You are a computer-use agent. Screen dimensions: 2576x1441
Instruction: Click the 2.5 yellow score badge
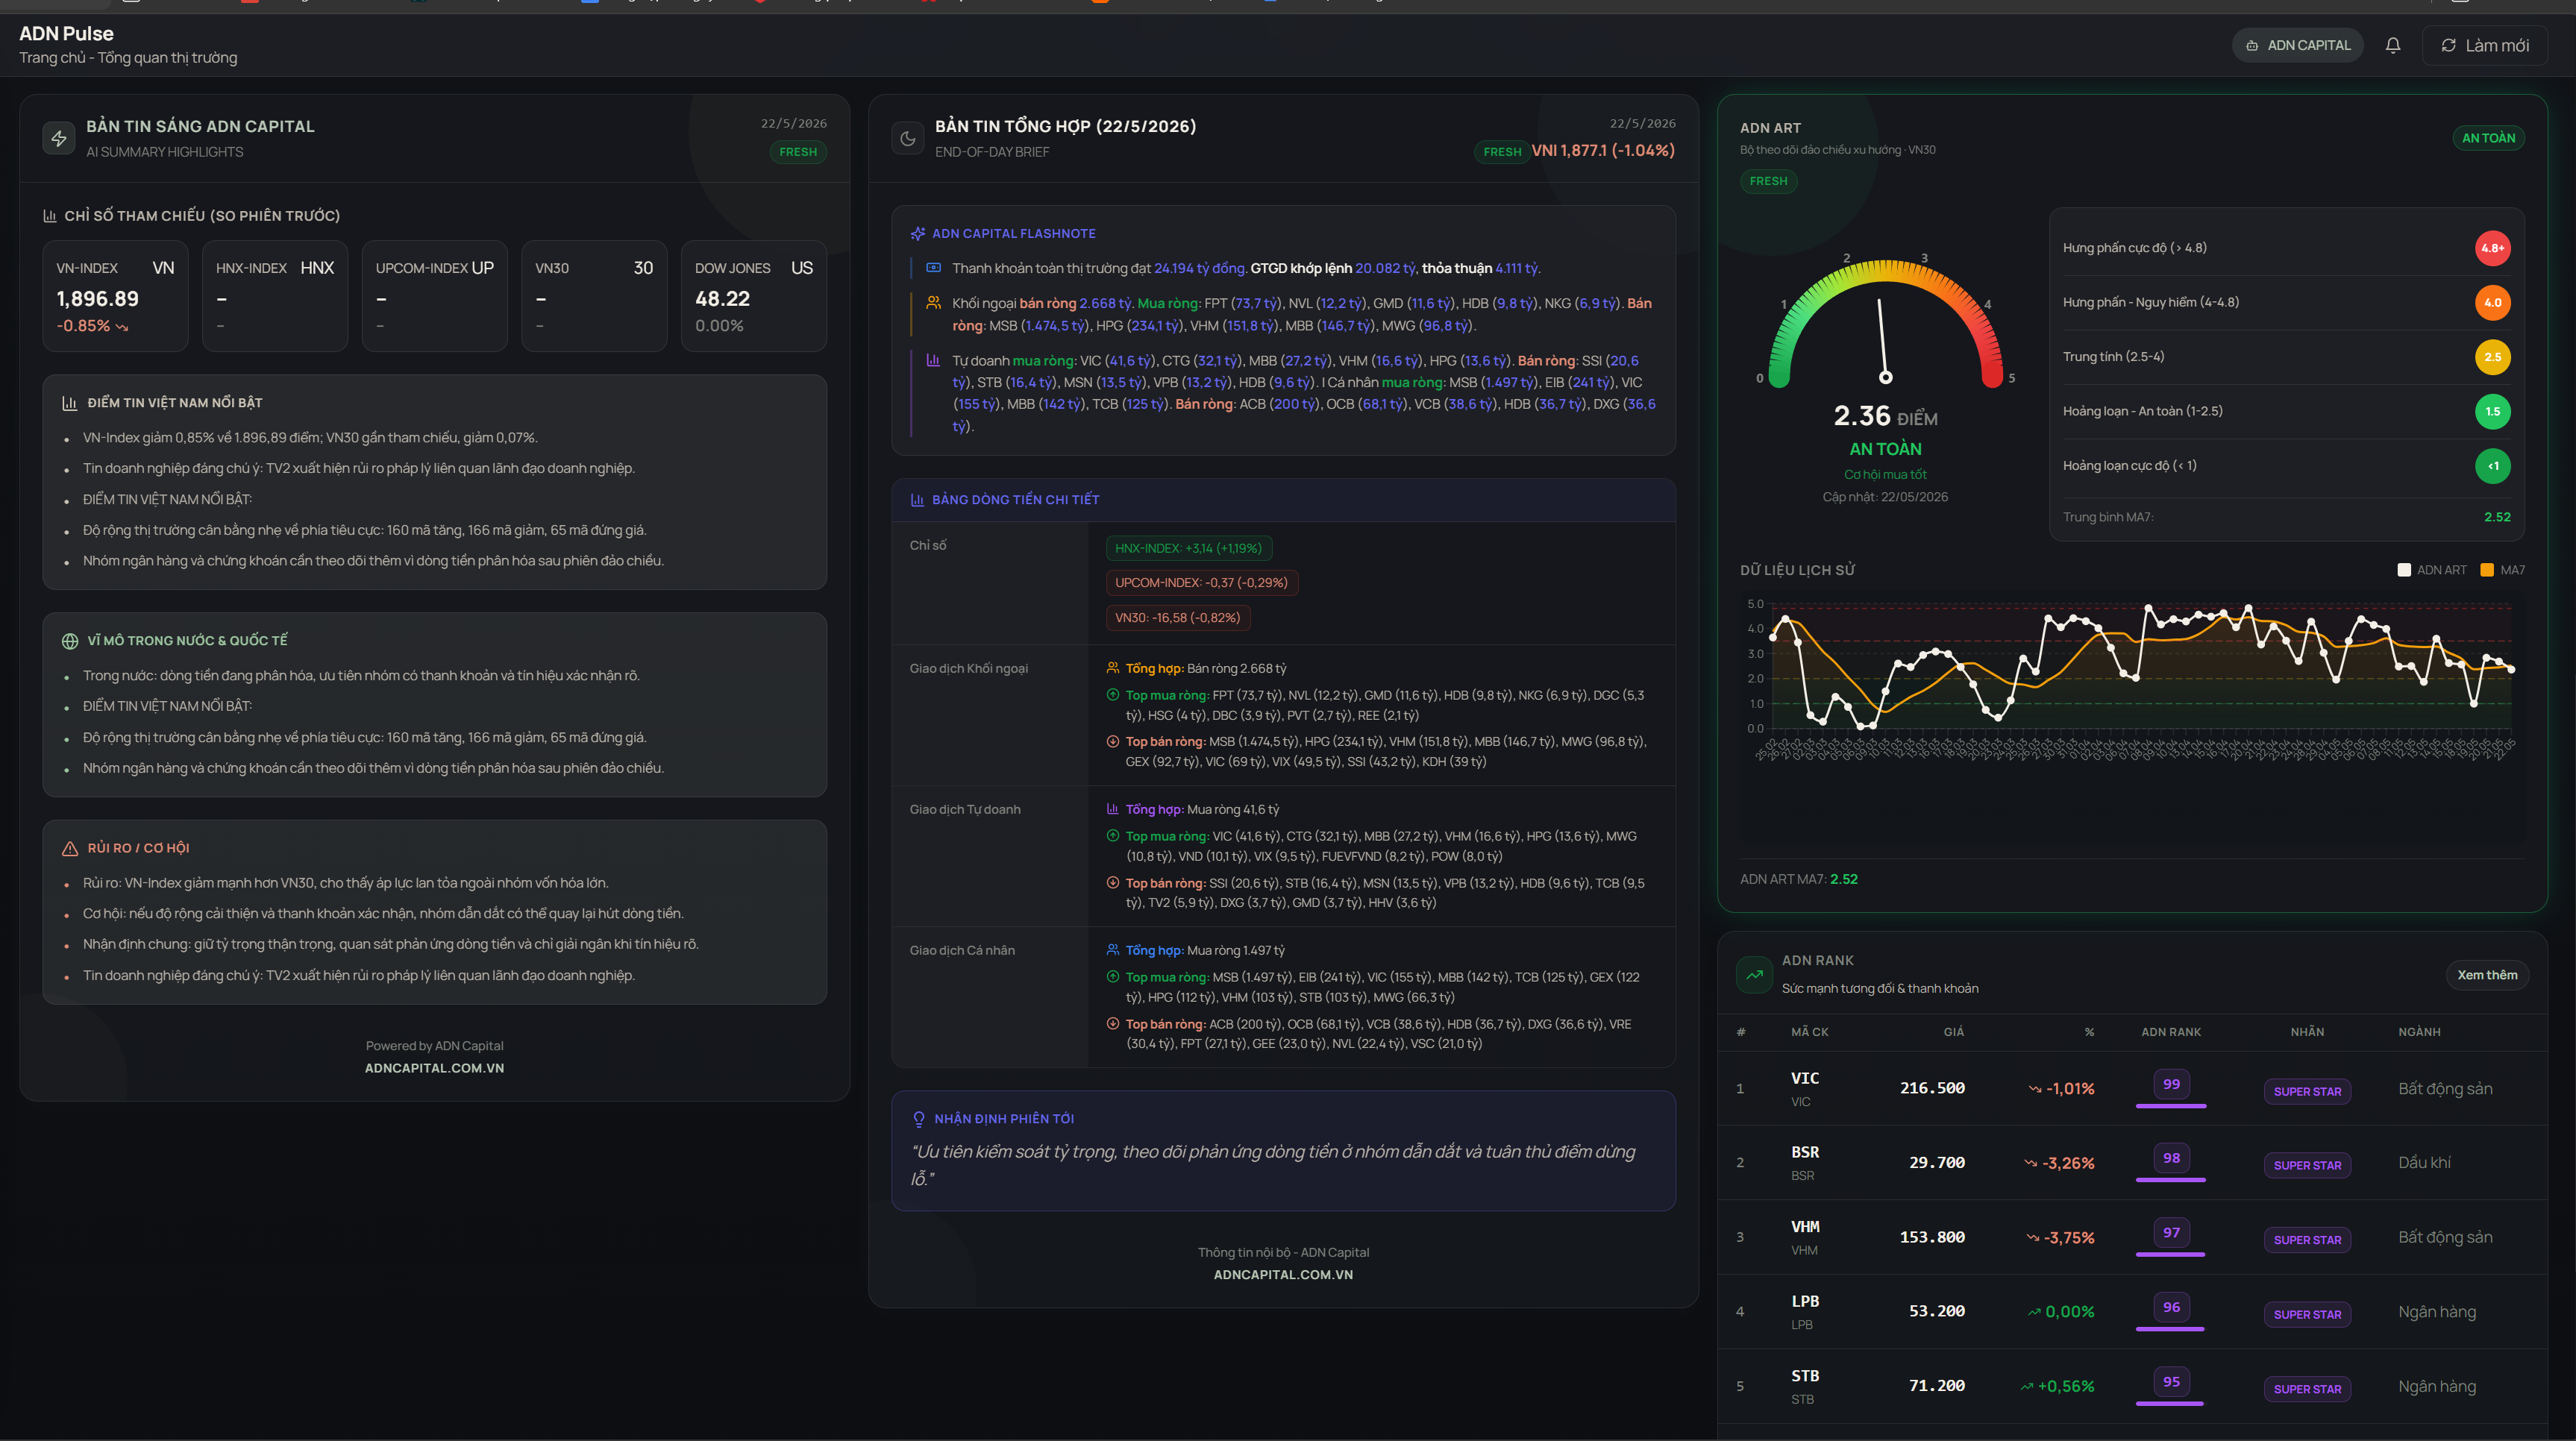2493,357
